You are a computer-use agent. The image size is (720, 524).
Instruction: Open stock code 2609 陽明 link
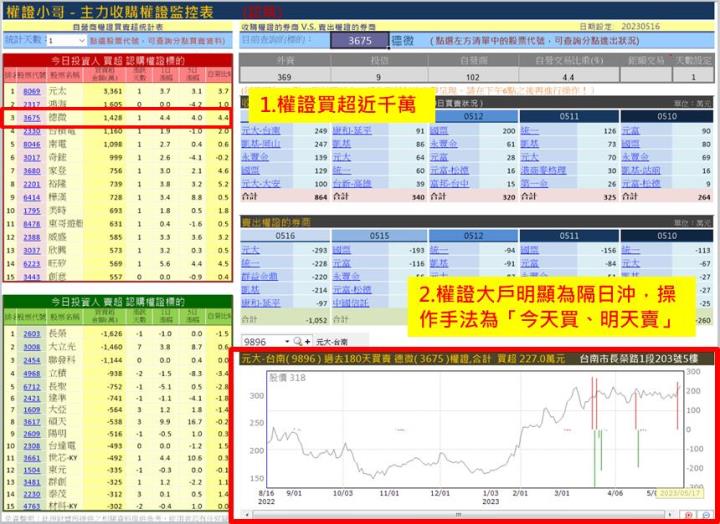[32, 434]
